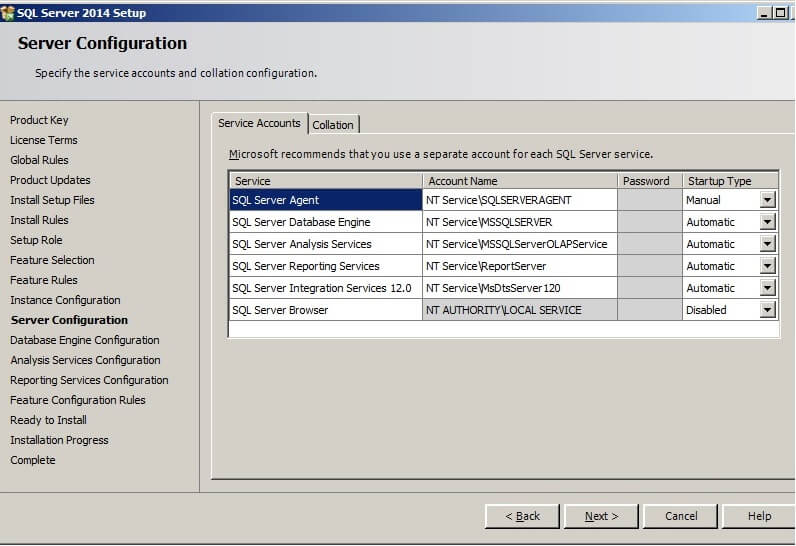This screenshot has width=796, height=546.
Task: Click password field for SQL Server Database Engine
Action: pyautogui.click(x=649, y=222)
